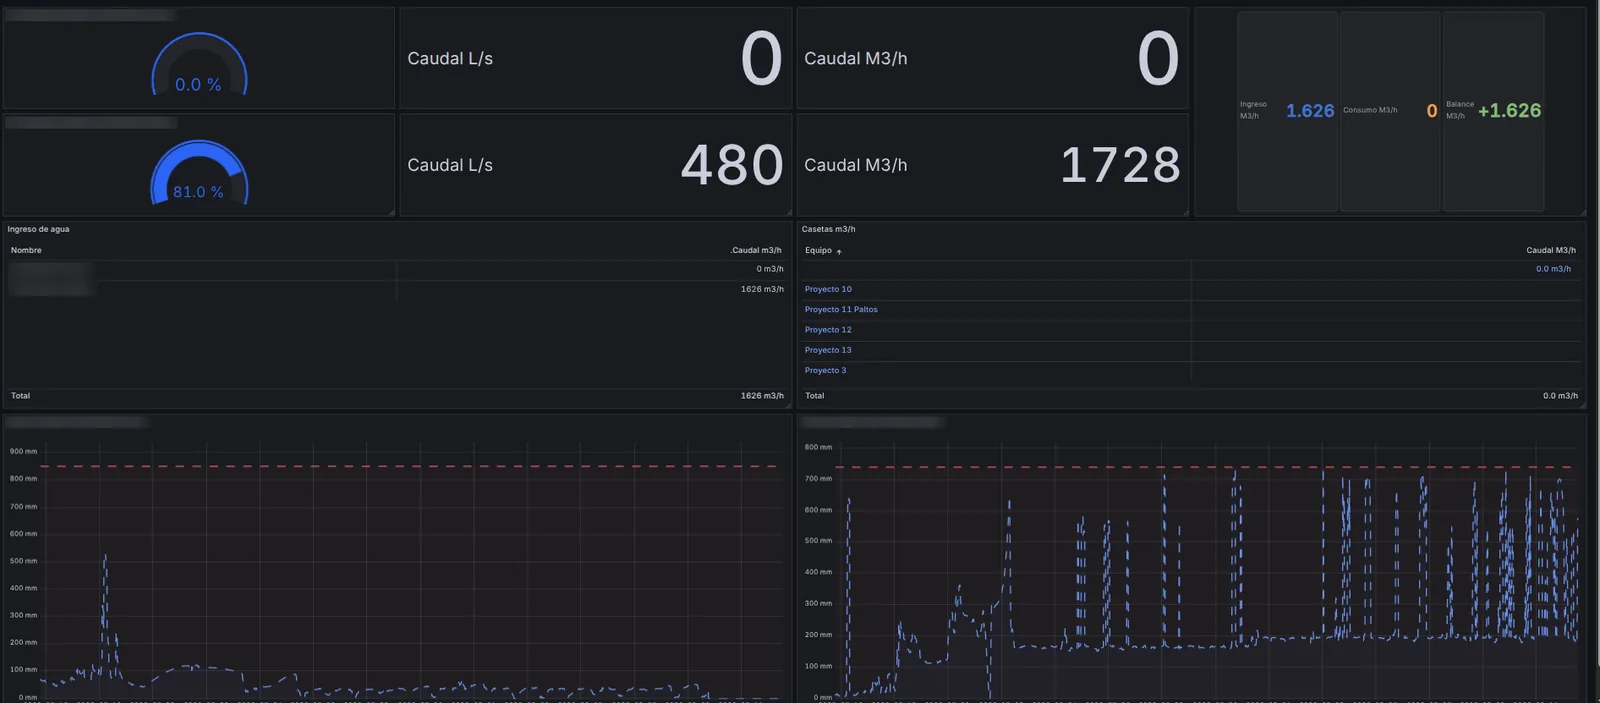This screenshot has width=1600, height=703.
Task: Click the Caudal M3/h value 1728
Action: coord(1120,165)
